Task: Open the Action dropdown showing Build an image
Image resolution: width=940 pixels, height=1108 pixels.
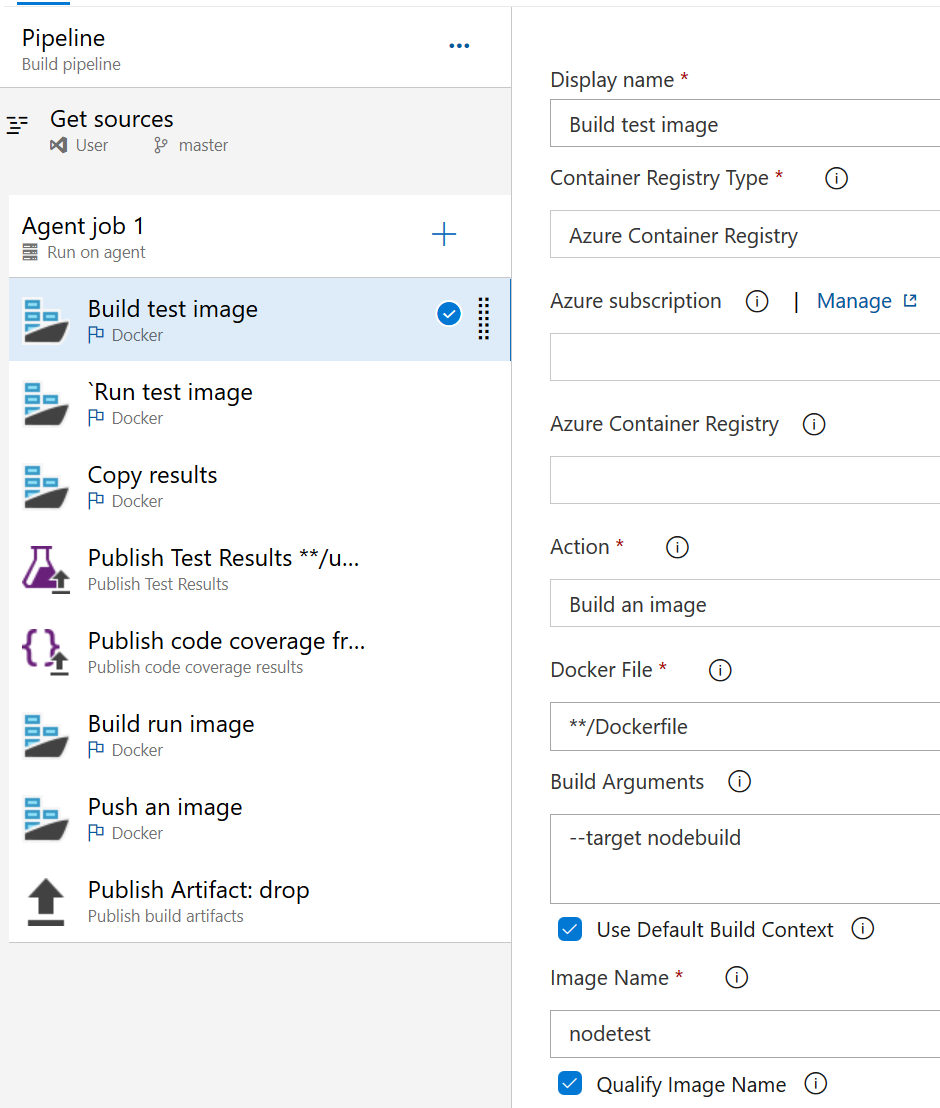Action: click(x=745, y=603)
